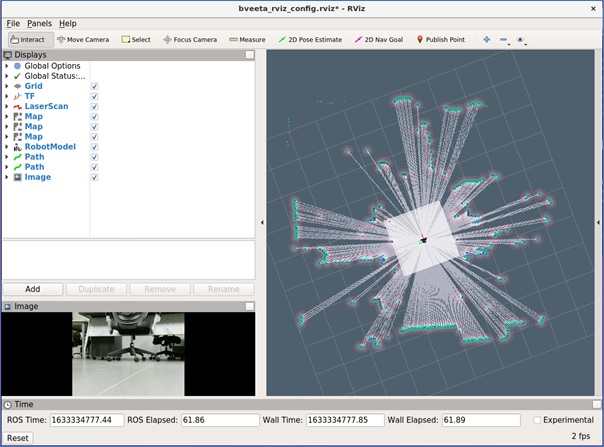Pick the 2D Pose Estimate tool
Image resolution: width=604 pixels, height=447 pixels.
[310, 40]
